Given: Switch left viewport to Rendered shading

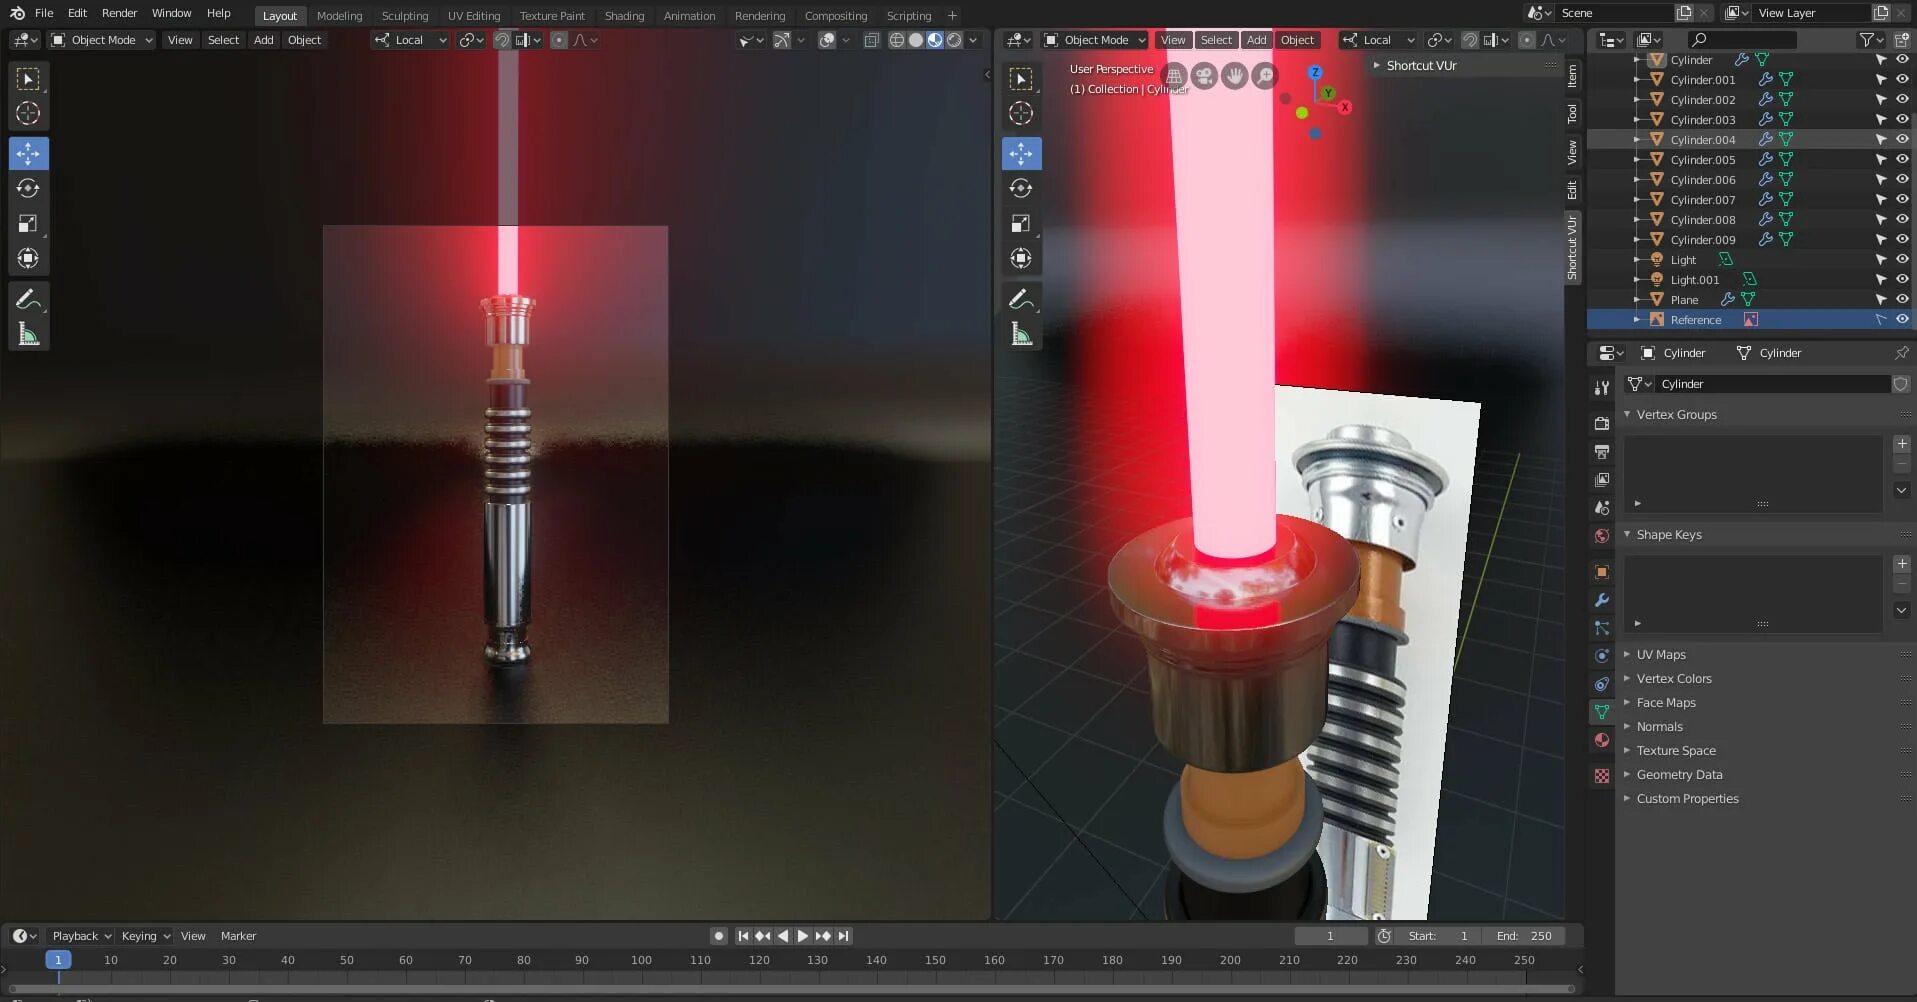Looking at the screenshot, I should (954, 40).
